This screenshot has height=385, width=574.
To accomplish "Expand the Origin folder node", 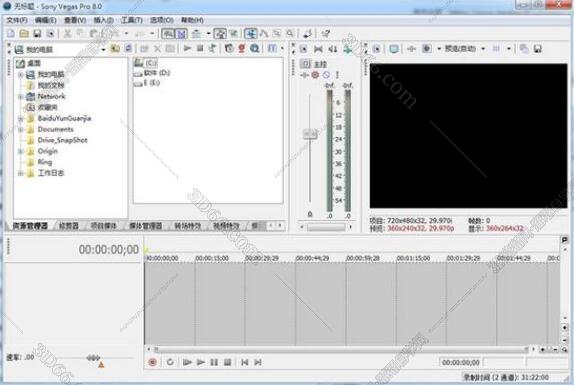I will point(21,151).
